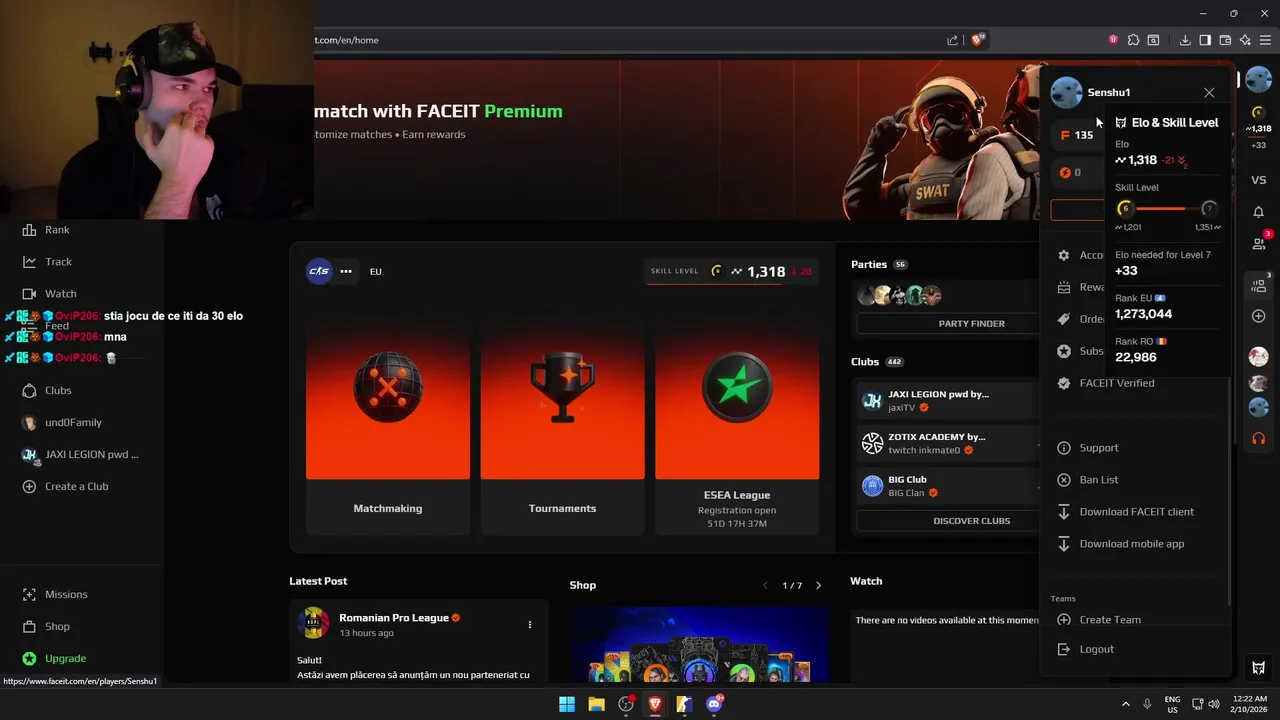Open JAXI LEGION club by jaxiTV
This screenshot has height=720, width=1280.
[x=948, y=400]
